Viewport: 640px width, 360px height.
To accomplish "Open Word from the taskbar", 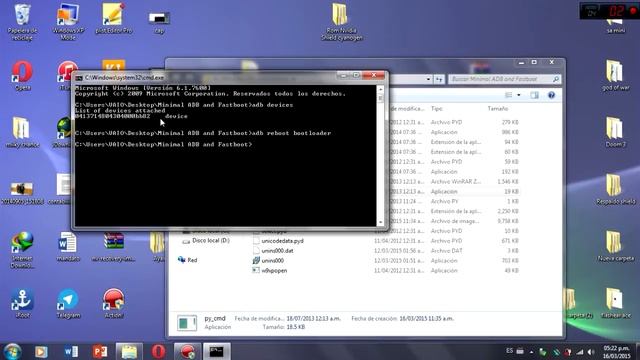I will point(71,351).
